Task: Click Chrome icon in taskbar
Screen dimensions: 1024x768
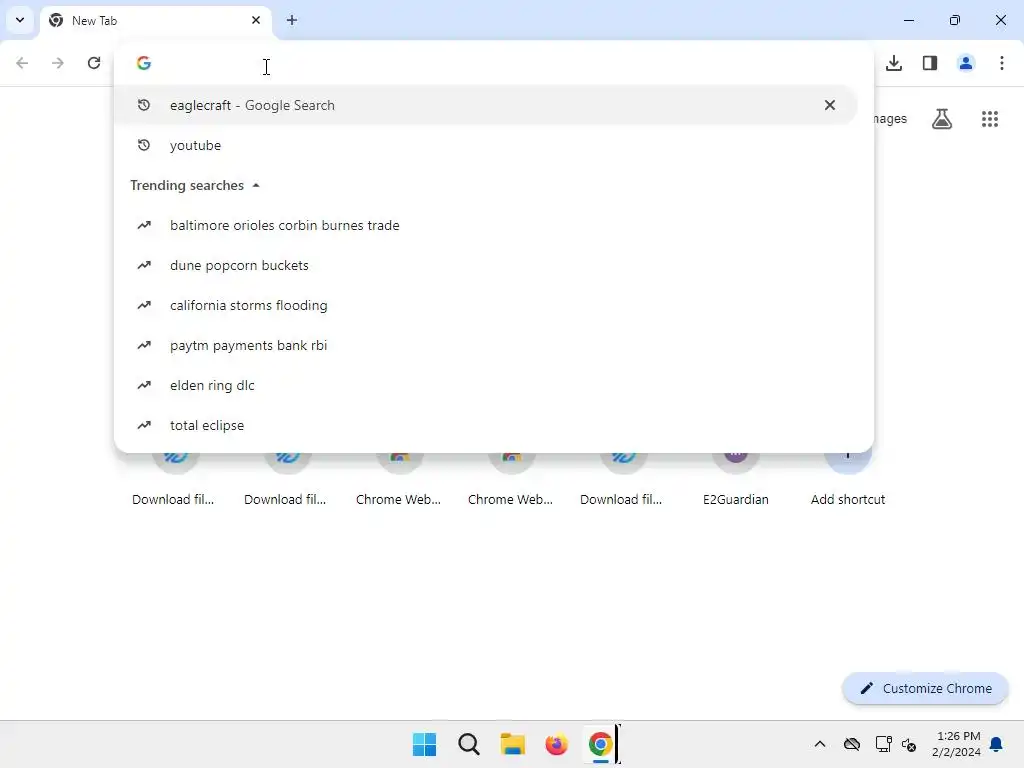Action: pos(600,744)
